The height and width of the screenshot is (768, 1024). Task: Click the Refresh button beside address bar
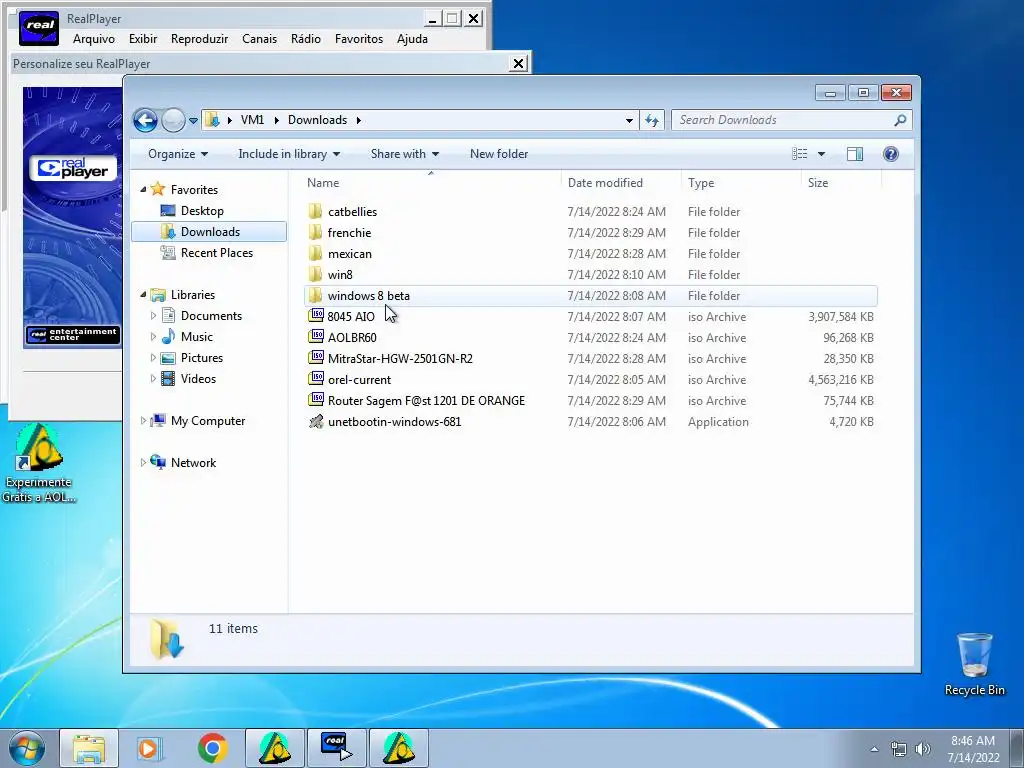point(652,120)
